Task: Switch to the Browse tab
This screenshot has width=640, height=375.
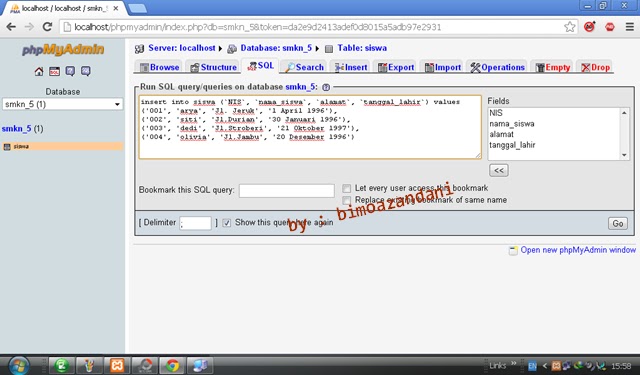Action: [x=159, y=67]
